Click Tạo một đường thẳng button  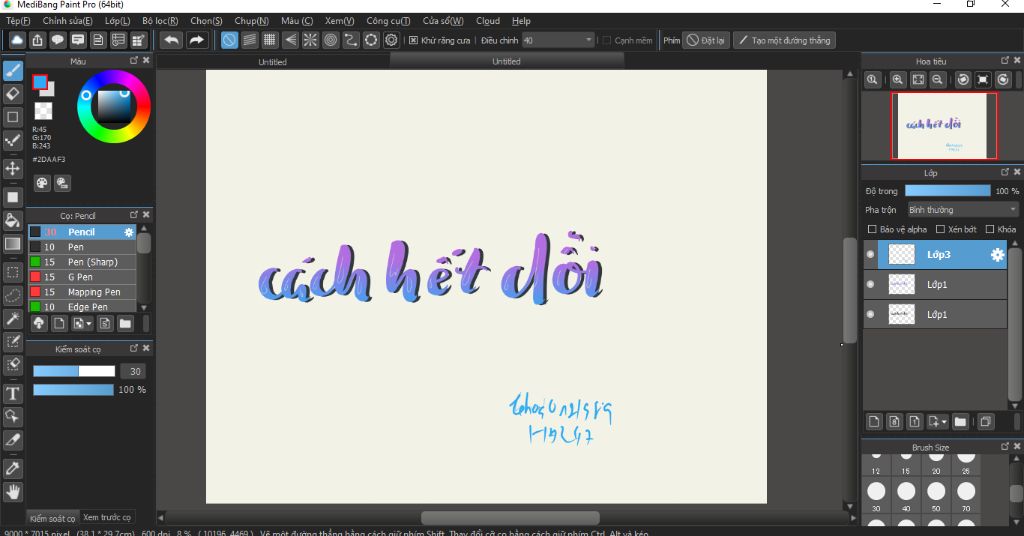[784, 40]
